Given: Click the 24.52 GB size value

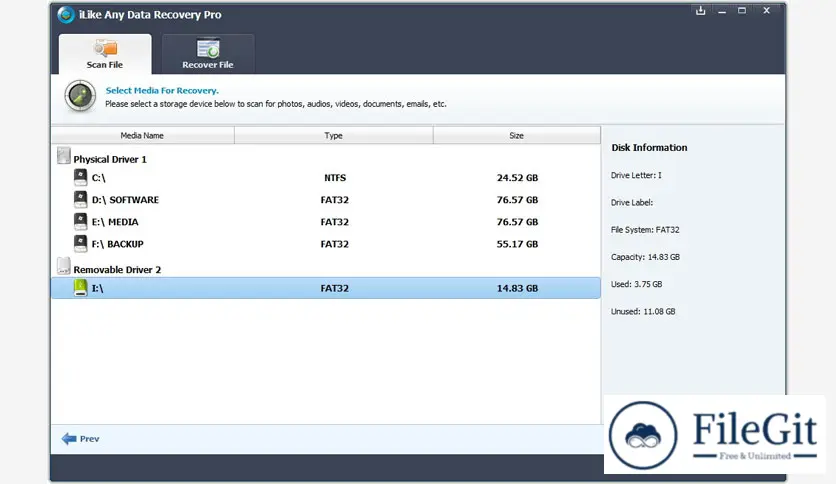Looking at the screenshot, I should click(x=517, y=178).
